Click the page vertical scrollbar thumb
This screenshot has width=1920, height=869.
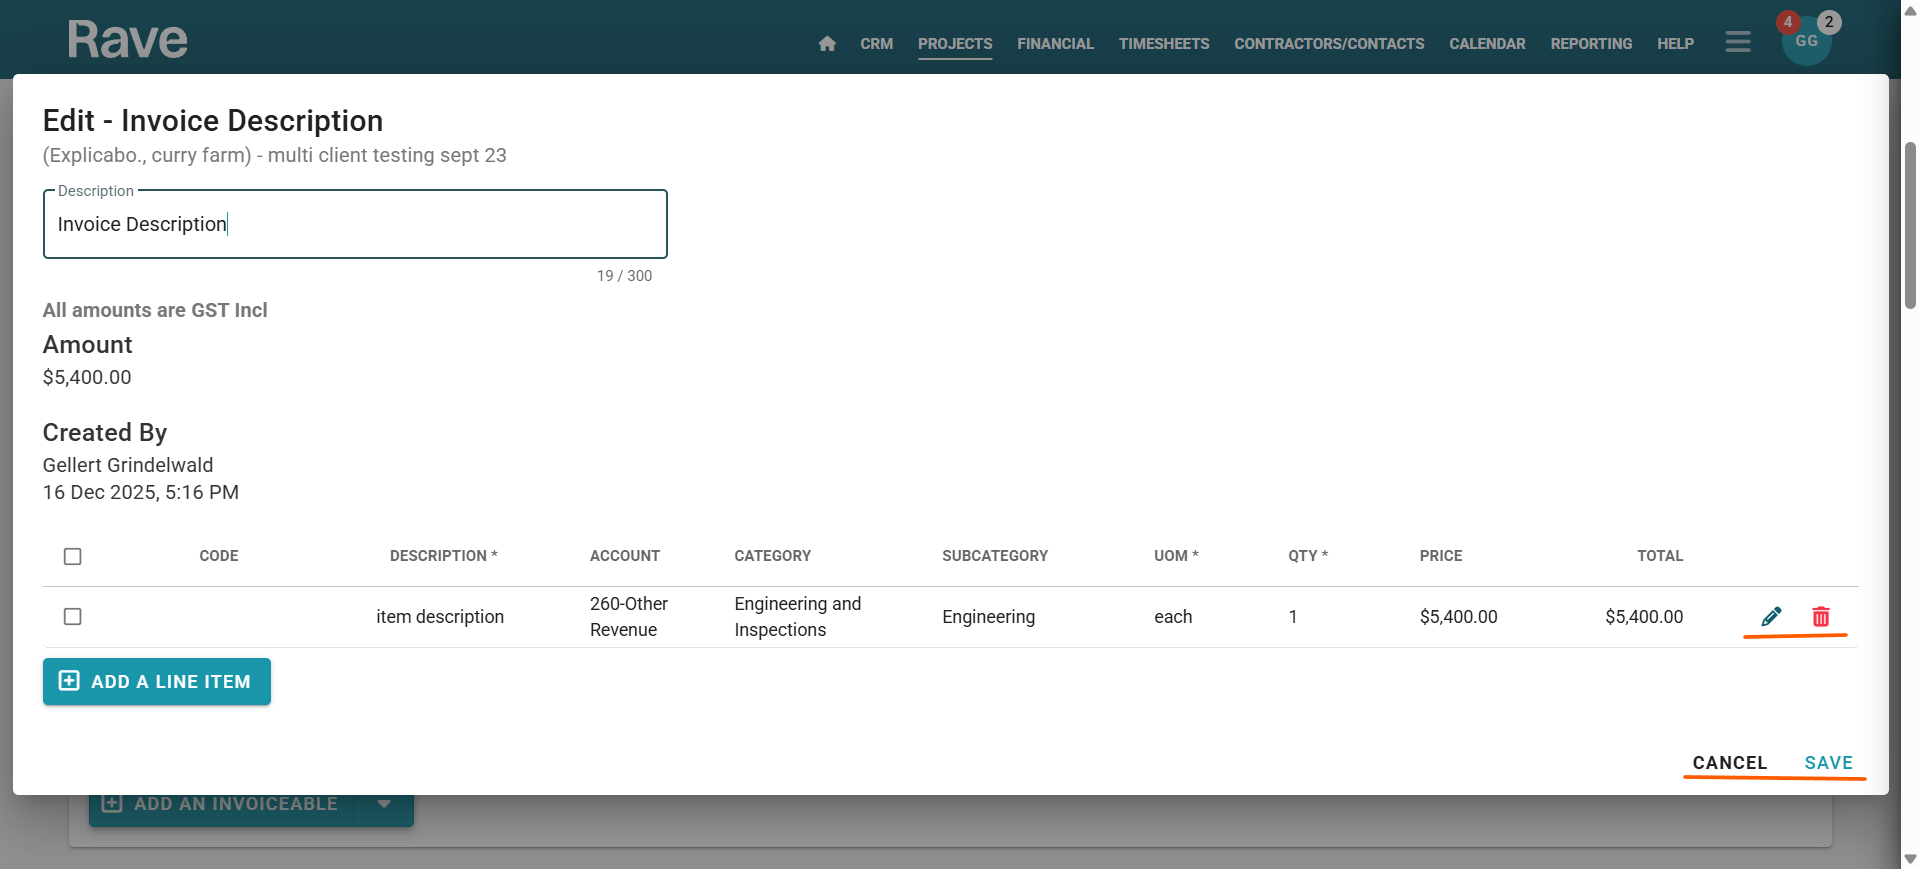pos(1910,225)
